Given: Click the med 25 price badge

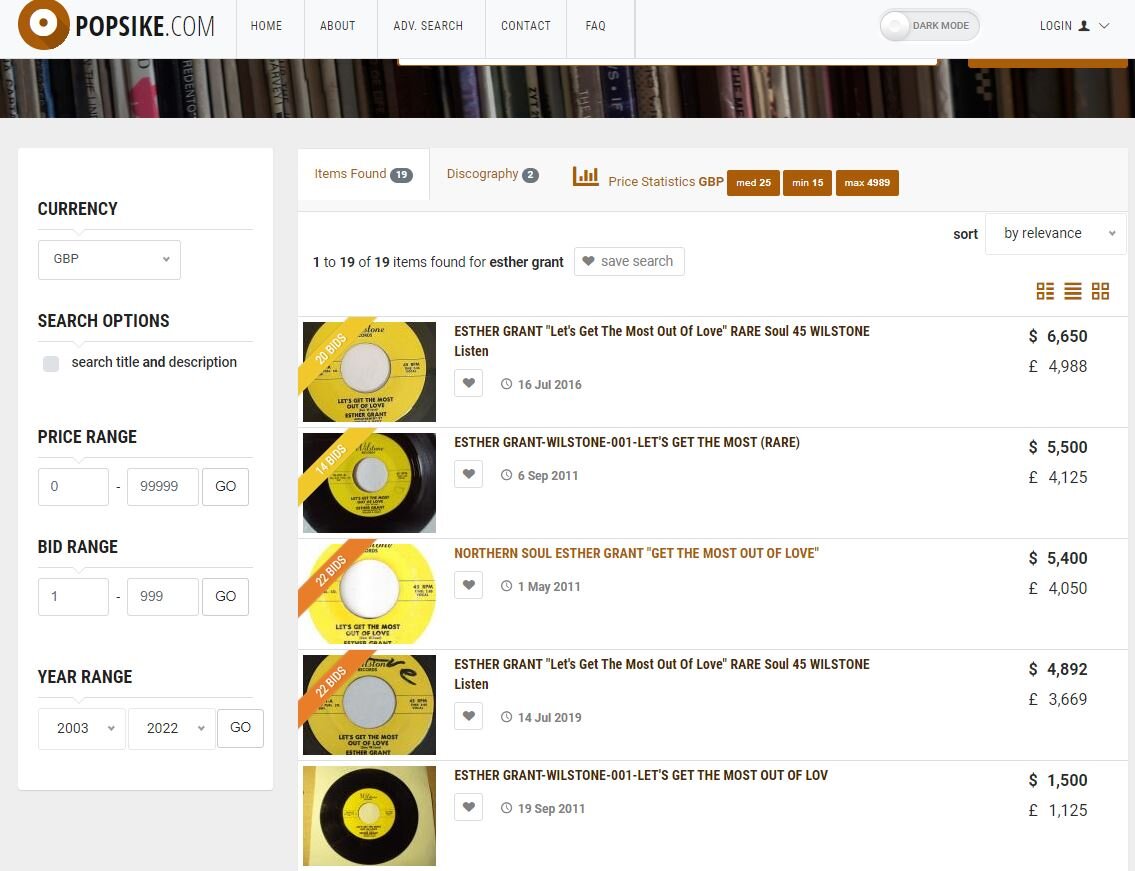Looking at the screenshot, I should pyautogui.click(x=754, y=182).
